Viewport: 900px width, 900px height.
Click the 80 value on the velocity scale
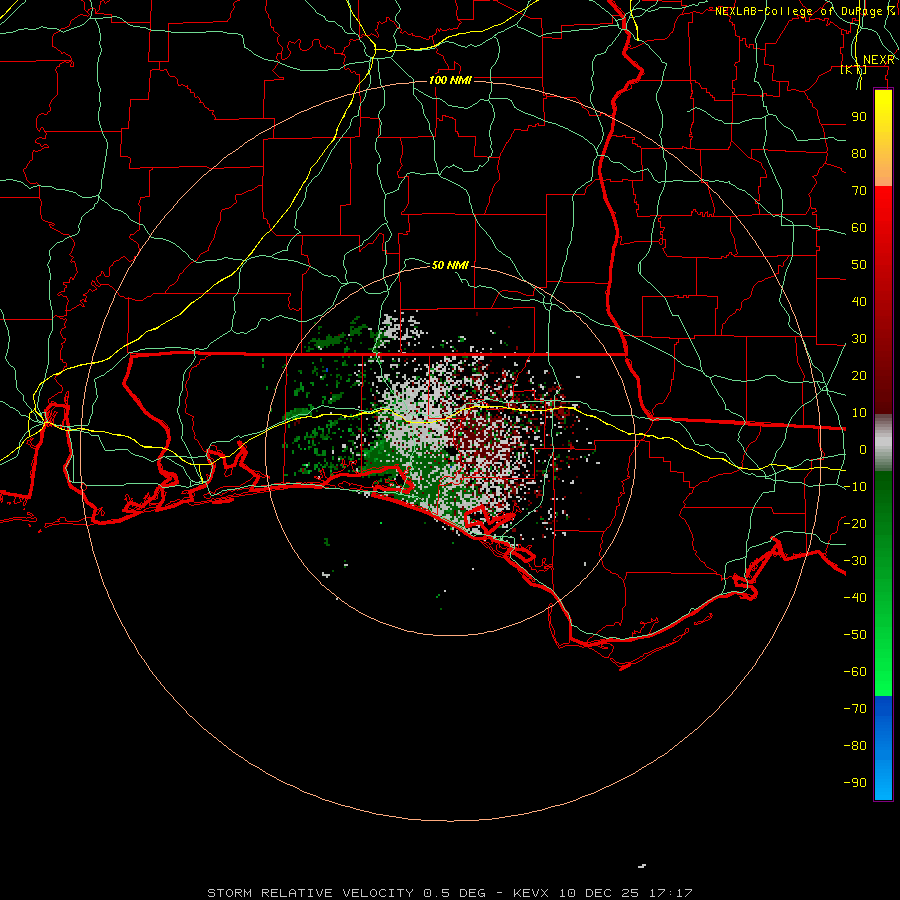pyautogui.click(x=859, y=153)
